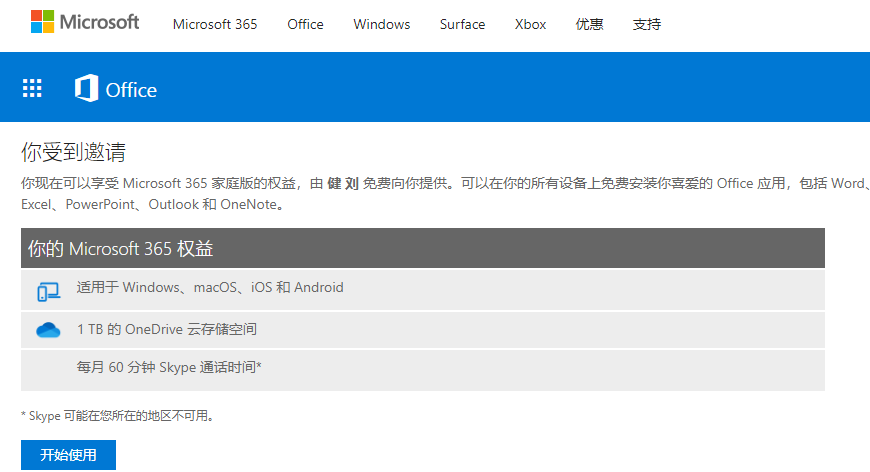
Task: Select Office in the top navigation bar
Action: tap(305, 24)
